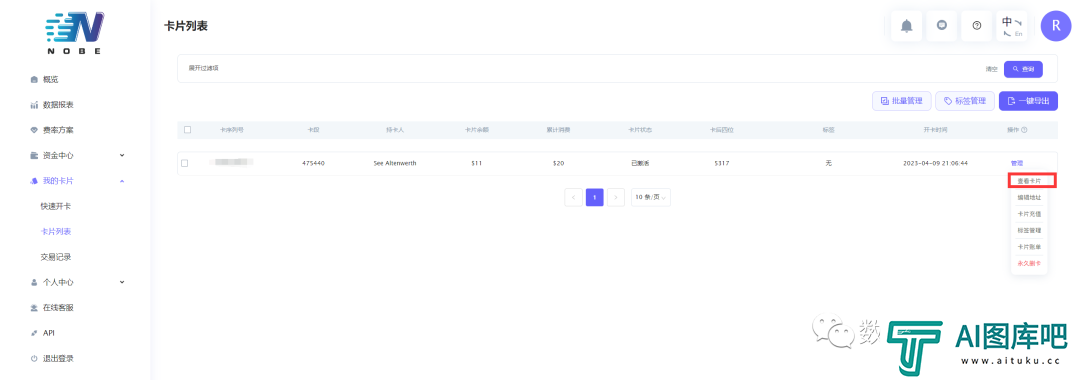1080x380 pixels.
Task: Choose 查看卡片 from the manage menu
Action: 1029,181
